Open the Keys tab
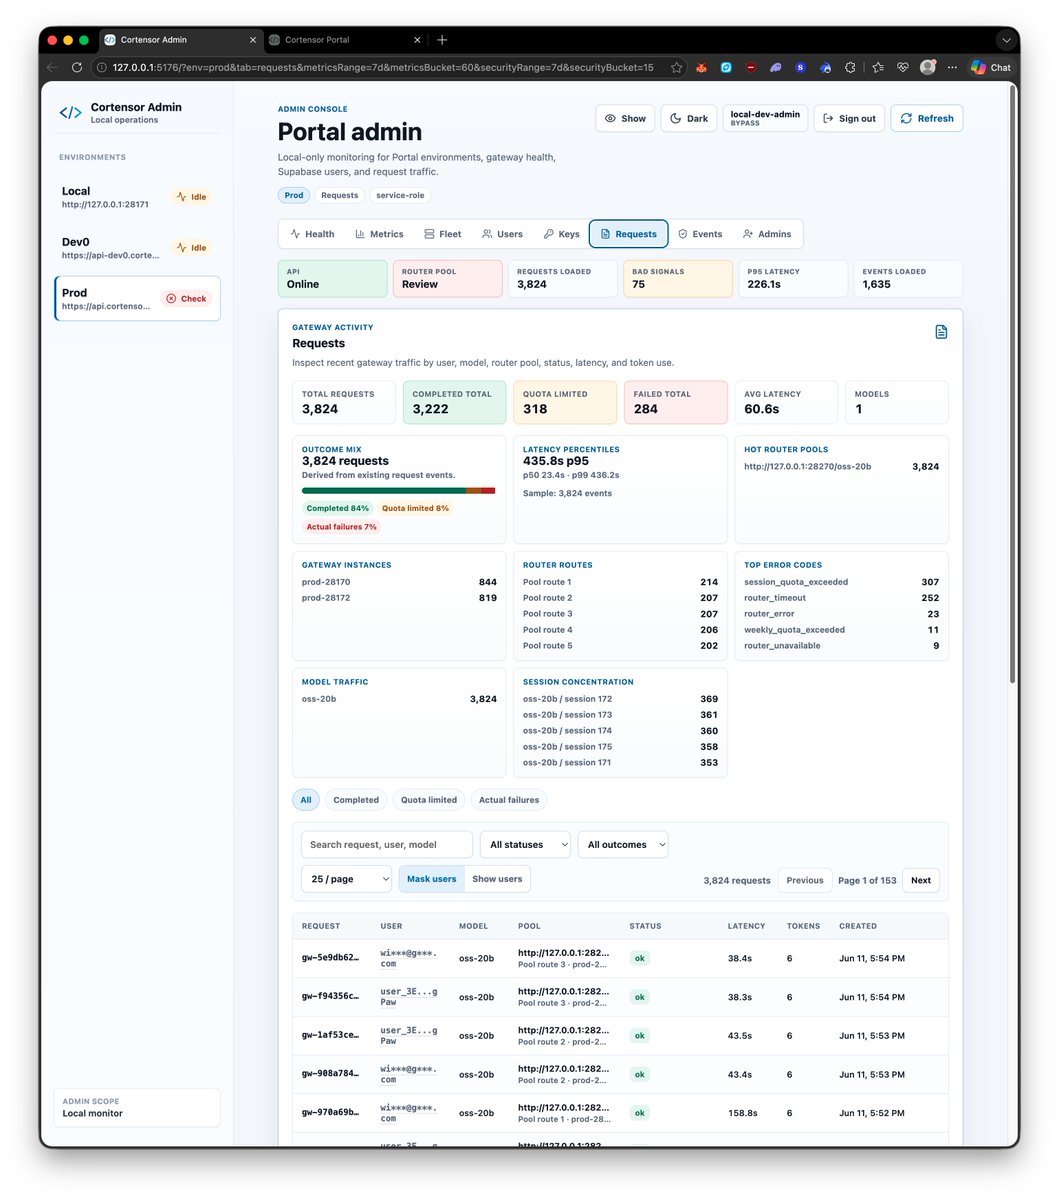This screenshot has width=1059, height=1200. pyautogui.click(x=561, y=234)
